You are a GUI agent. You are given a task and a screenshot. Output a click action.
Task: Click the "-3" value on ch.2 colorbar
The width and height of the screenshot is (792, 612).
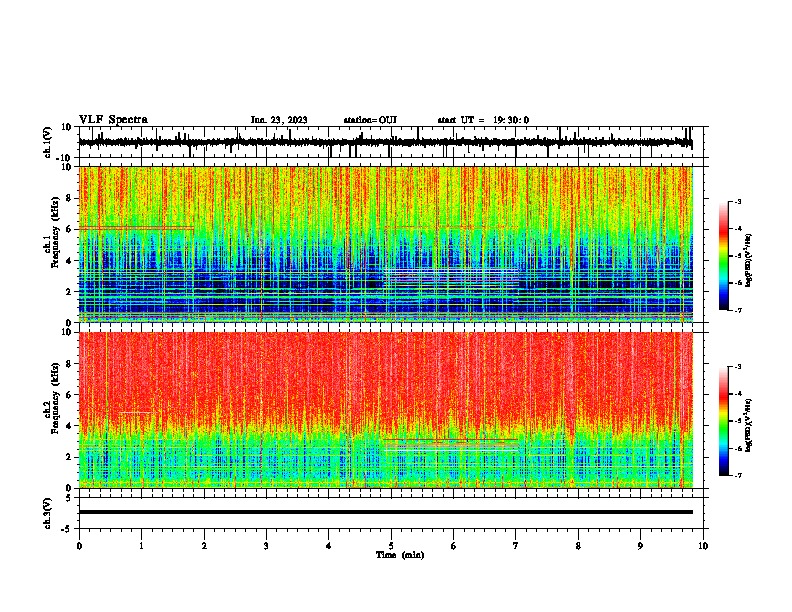[x=737, y=367]
